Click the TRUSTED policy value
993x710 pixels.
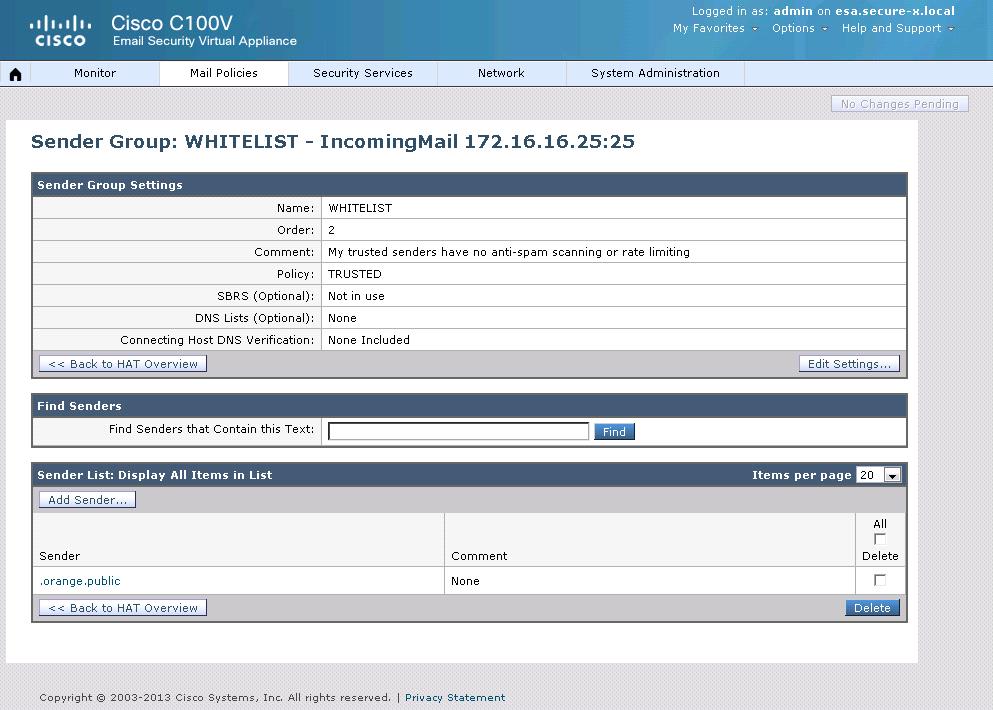355,274
